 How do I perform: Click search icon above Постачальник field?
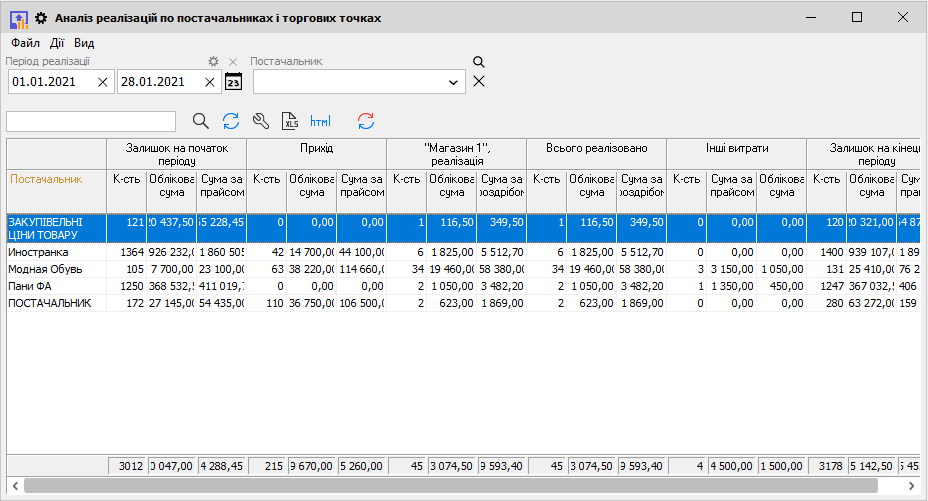[x=478, y=62]
